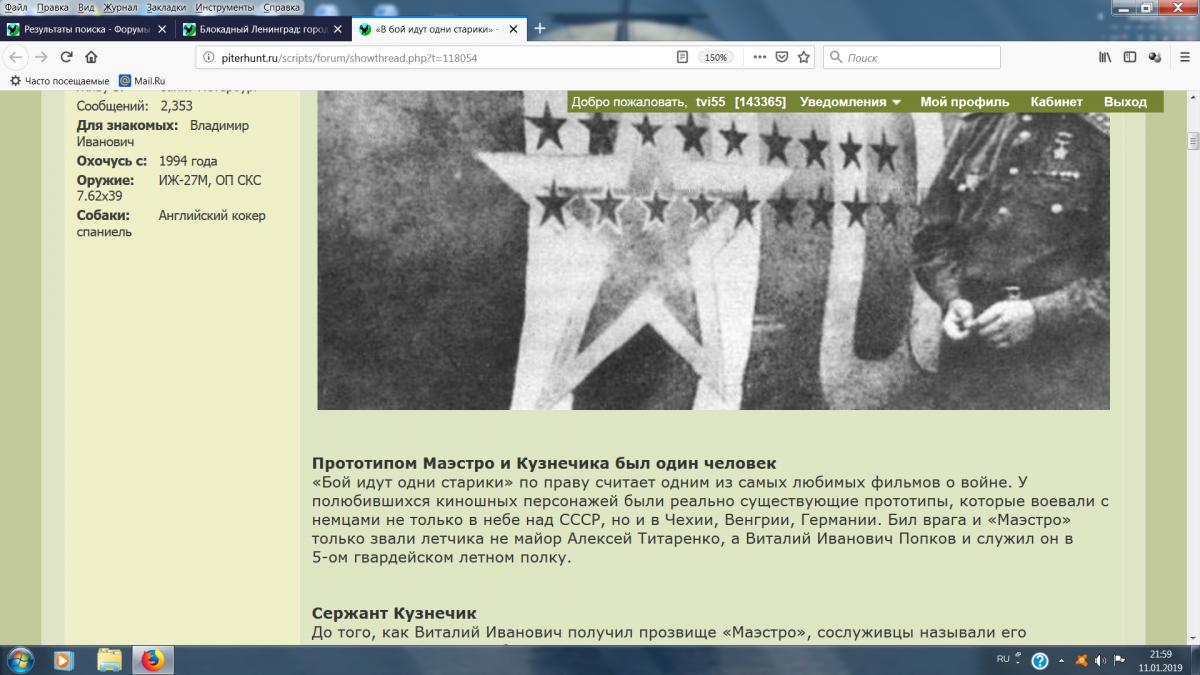This screenshot has width=1200, height=675.
Task: Expand the Уведомления dropdown
Action: tap(850, 102)
